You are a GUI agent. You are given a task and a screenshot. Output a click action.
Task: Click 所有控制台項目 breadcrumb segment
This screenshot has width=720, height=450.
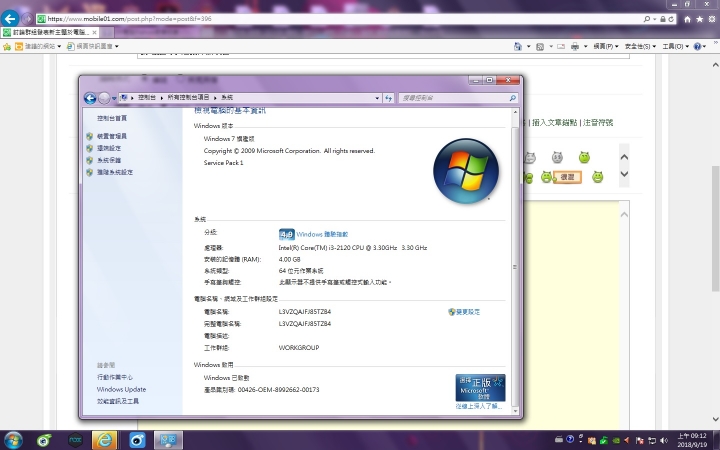click(188, 97)
